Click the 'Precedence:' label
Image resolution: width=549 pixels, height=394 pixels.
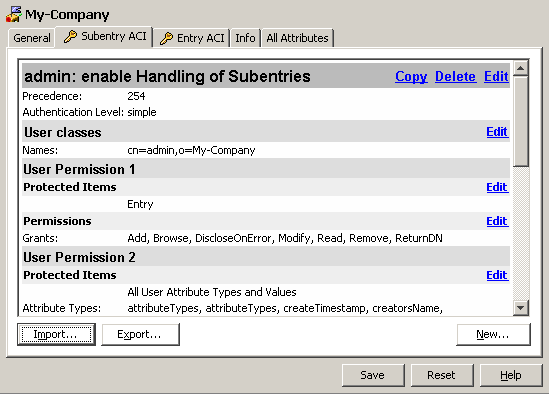tap(52, 96)
